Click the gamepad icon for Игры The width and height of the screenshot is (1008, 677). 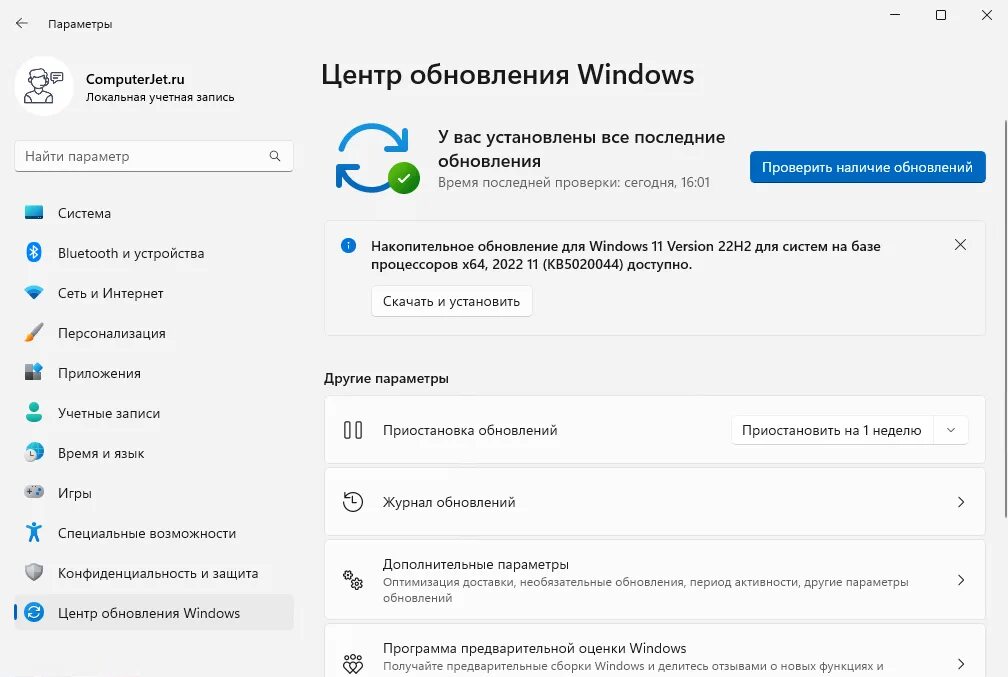[x=34, y=492]
